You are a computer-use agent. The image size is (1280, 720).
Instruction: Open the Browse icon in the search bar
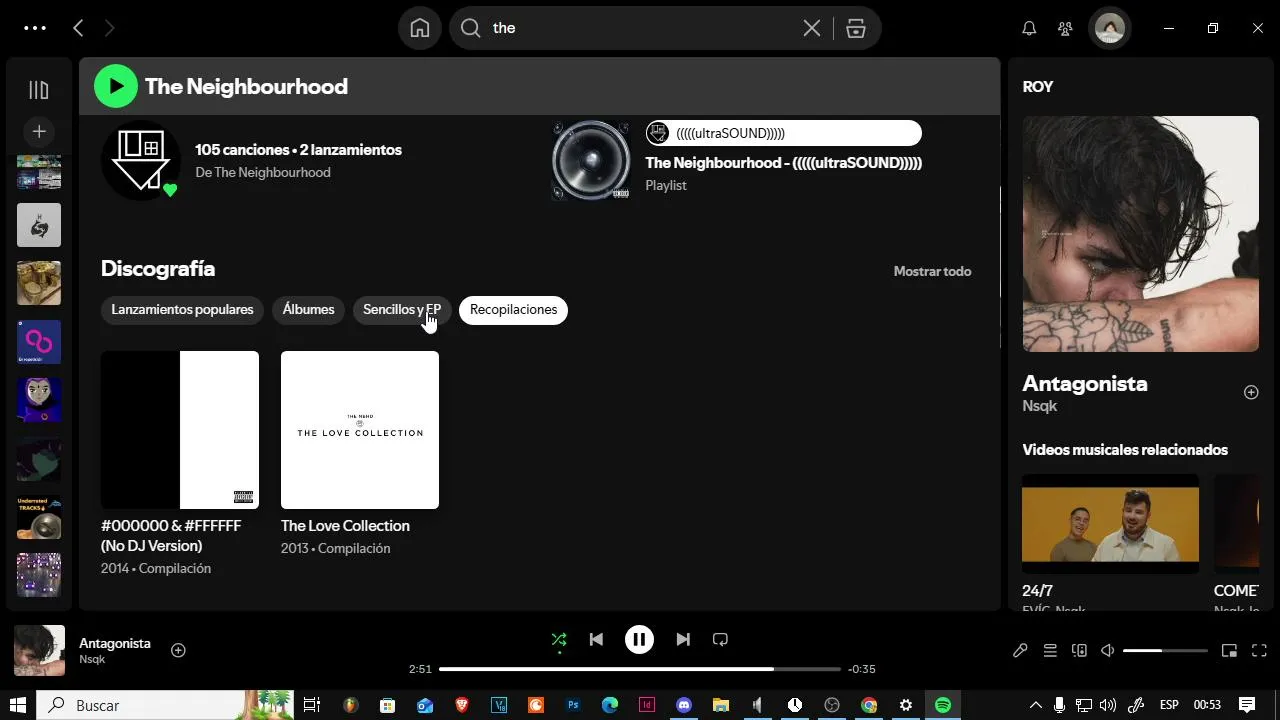tap(856, 28)
